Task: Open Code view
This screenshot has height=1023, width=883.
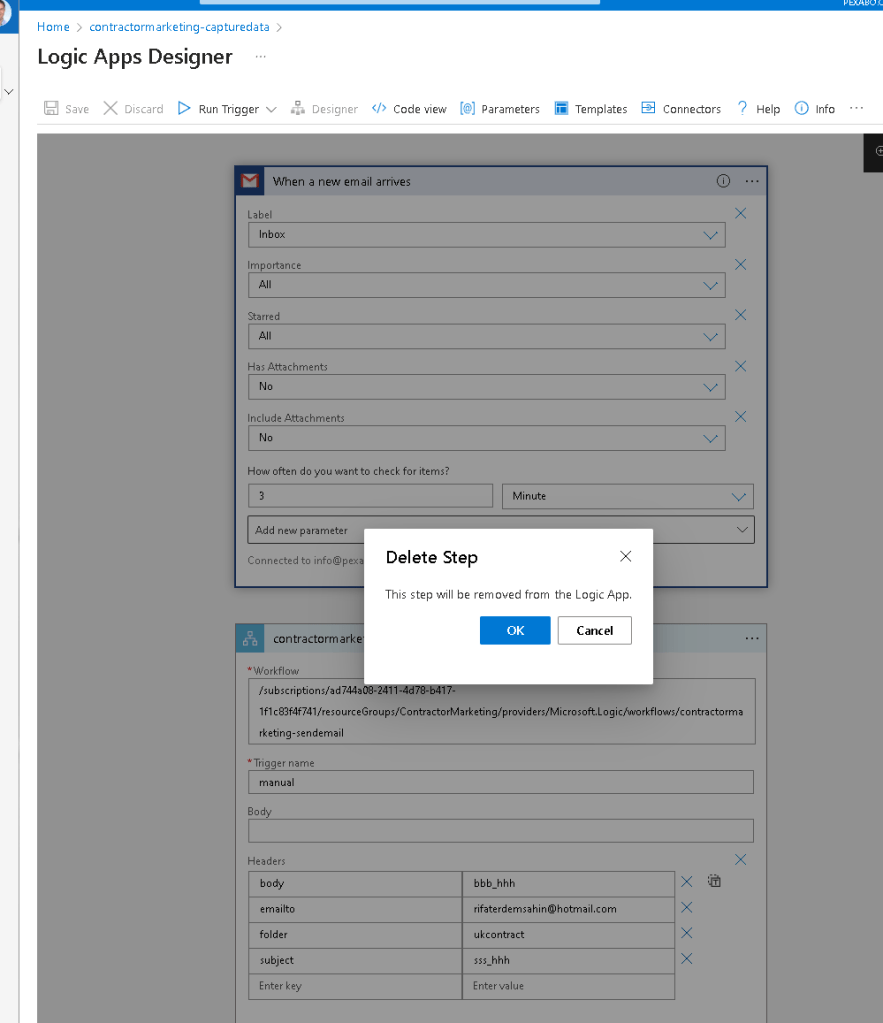Action: pos(409,108)
